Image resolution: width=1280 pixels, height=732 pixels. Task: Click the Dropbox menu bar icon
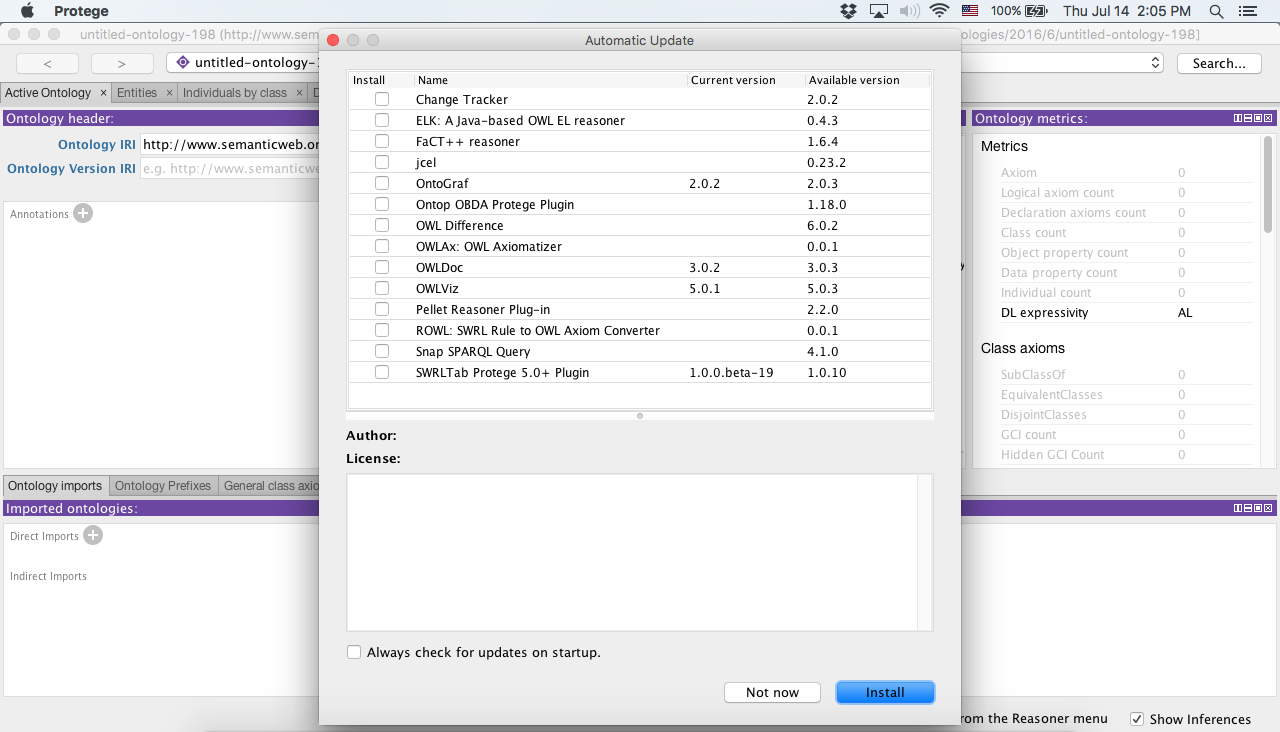849,11
